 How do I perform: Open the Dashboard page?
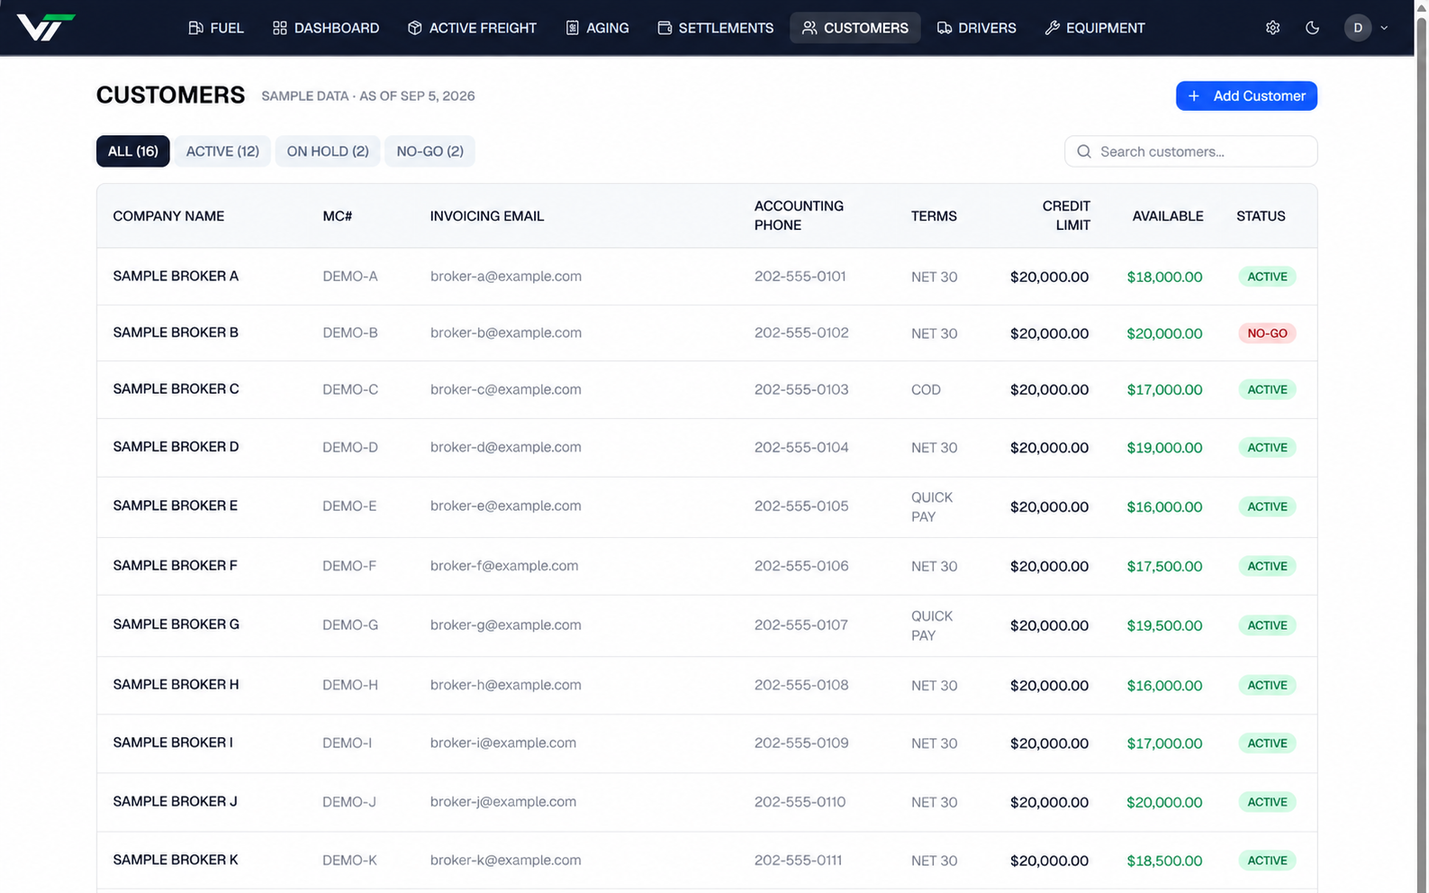(326, 28)
